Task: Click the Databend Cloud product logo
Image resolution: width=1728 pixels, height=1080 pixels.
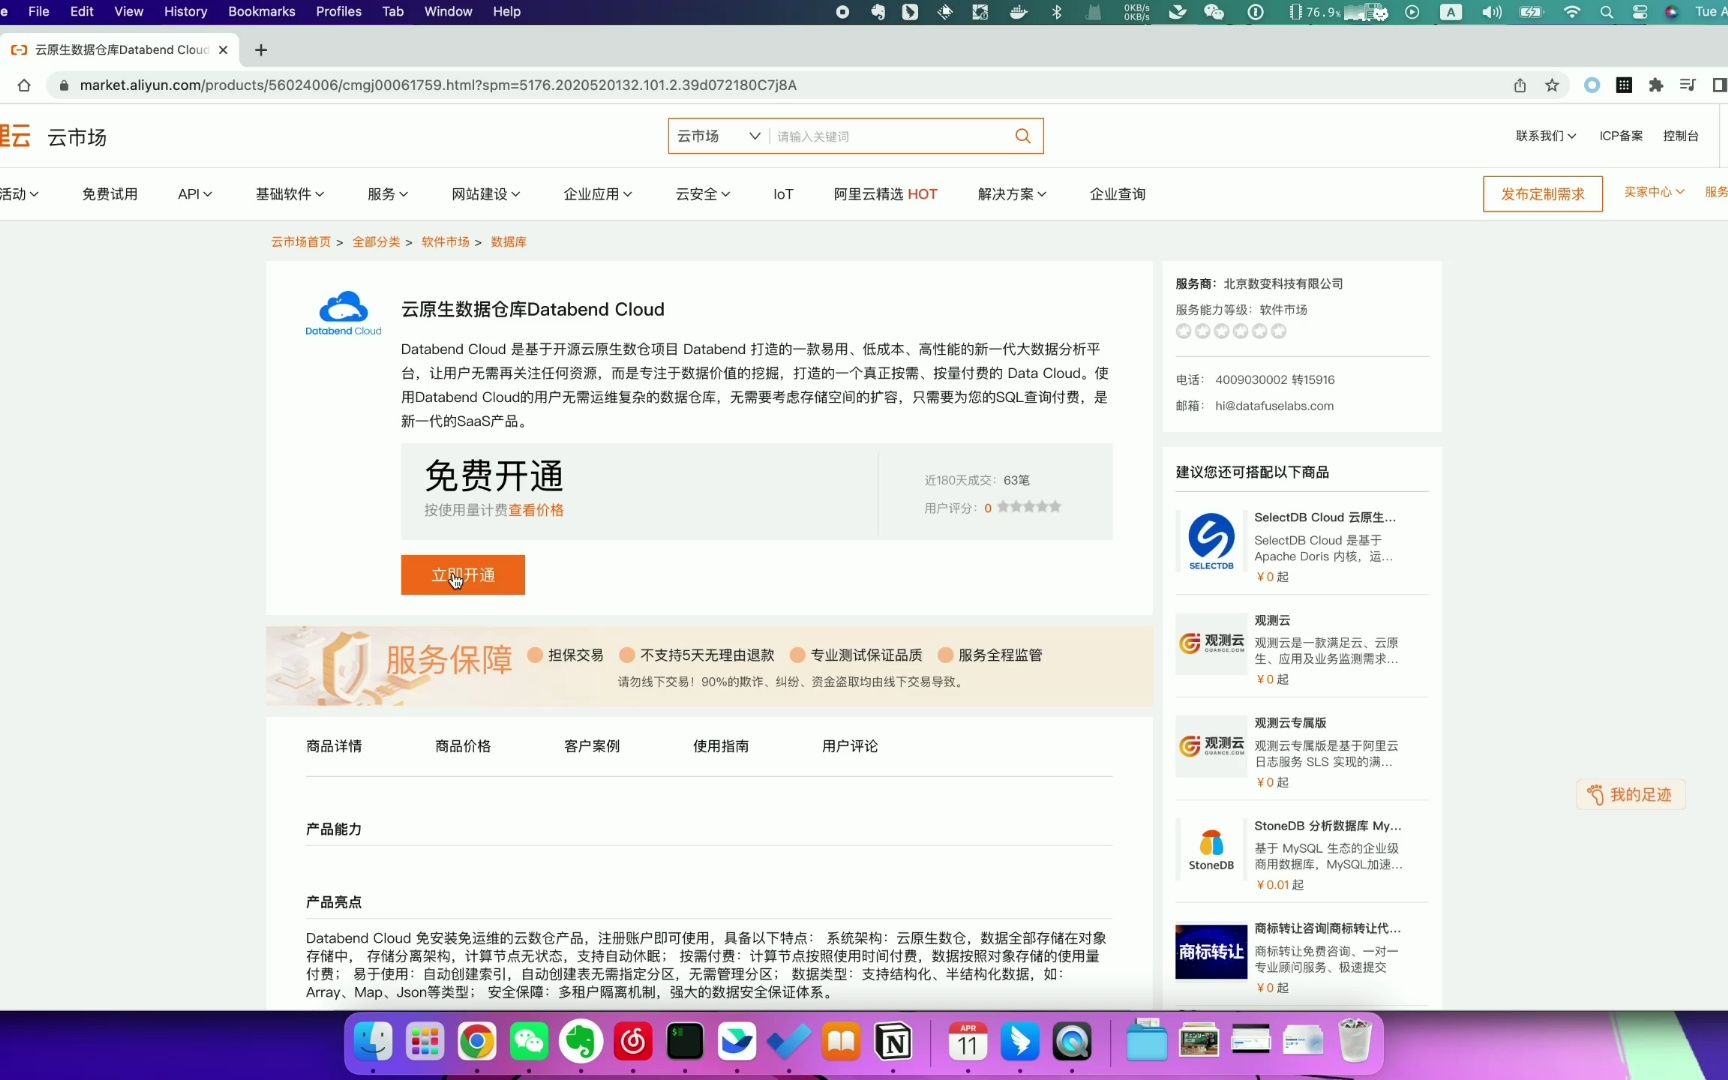Action: (343, 313)
